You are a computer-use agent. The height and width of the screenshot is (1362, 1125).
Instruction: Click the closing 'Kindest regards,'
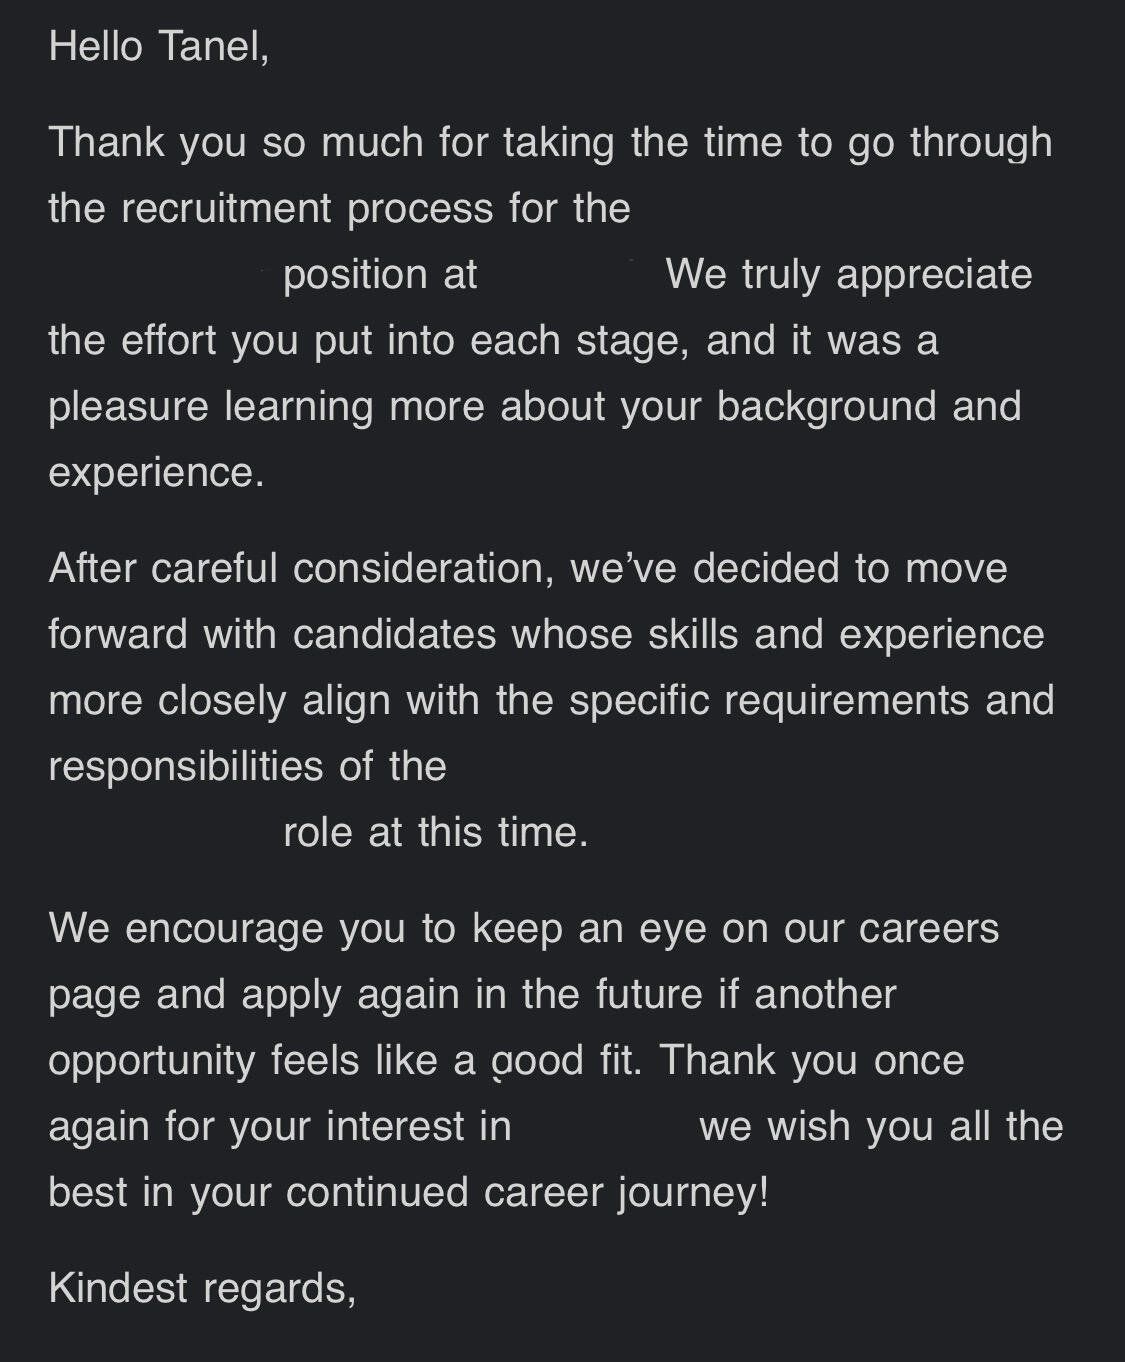point(202,1288)
